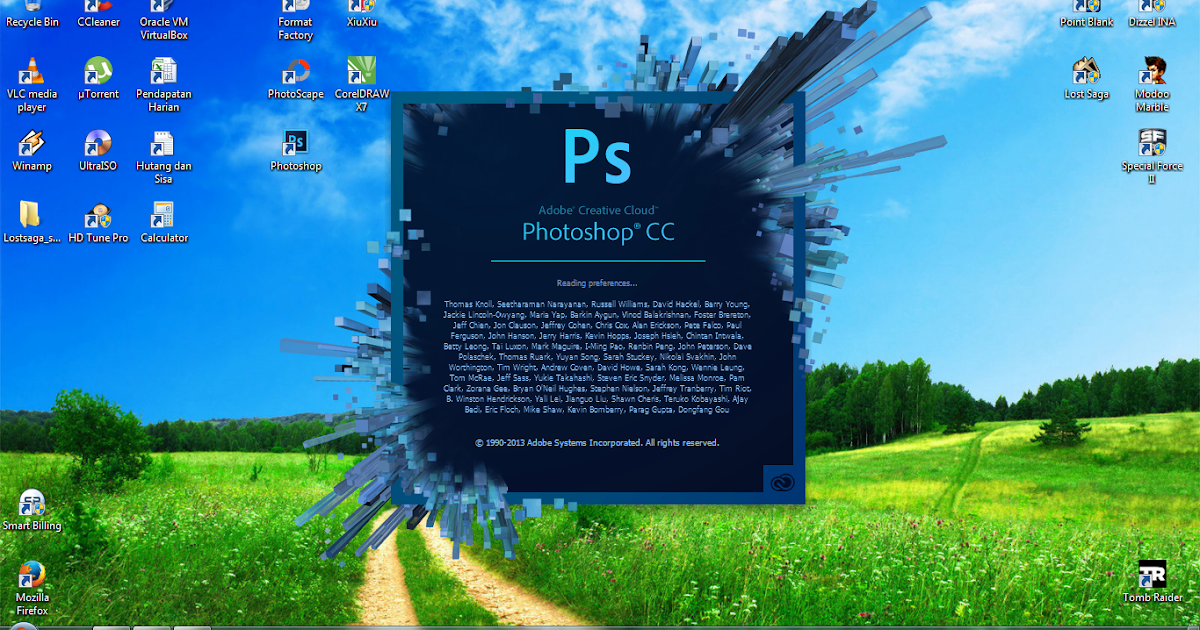This screenshot has width=1200, height=630.
Task: Launch Mozilla Firefox from the desktop
Action: click(32, 588)
